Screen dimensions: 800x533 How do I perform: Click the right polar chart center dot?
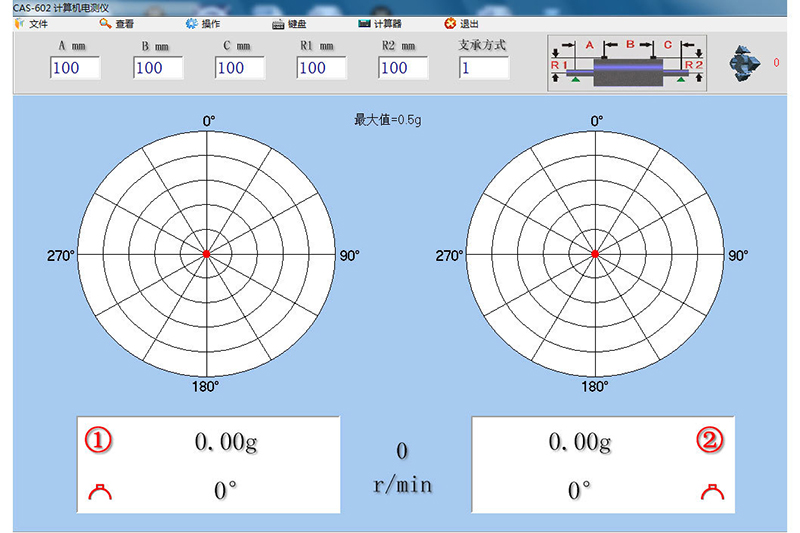[595, 254]
